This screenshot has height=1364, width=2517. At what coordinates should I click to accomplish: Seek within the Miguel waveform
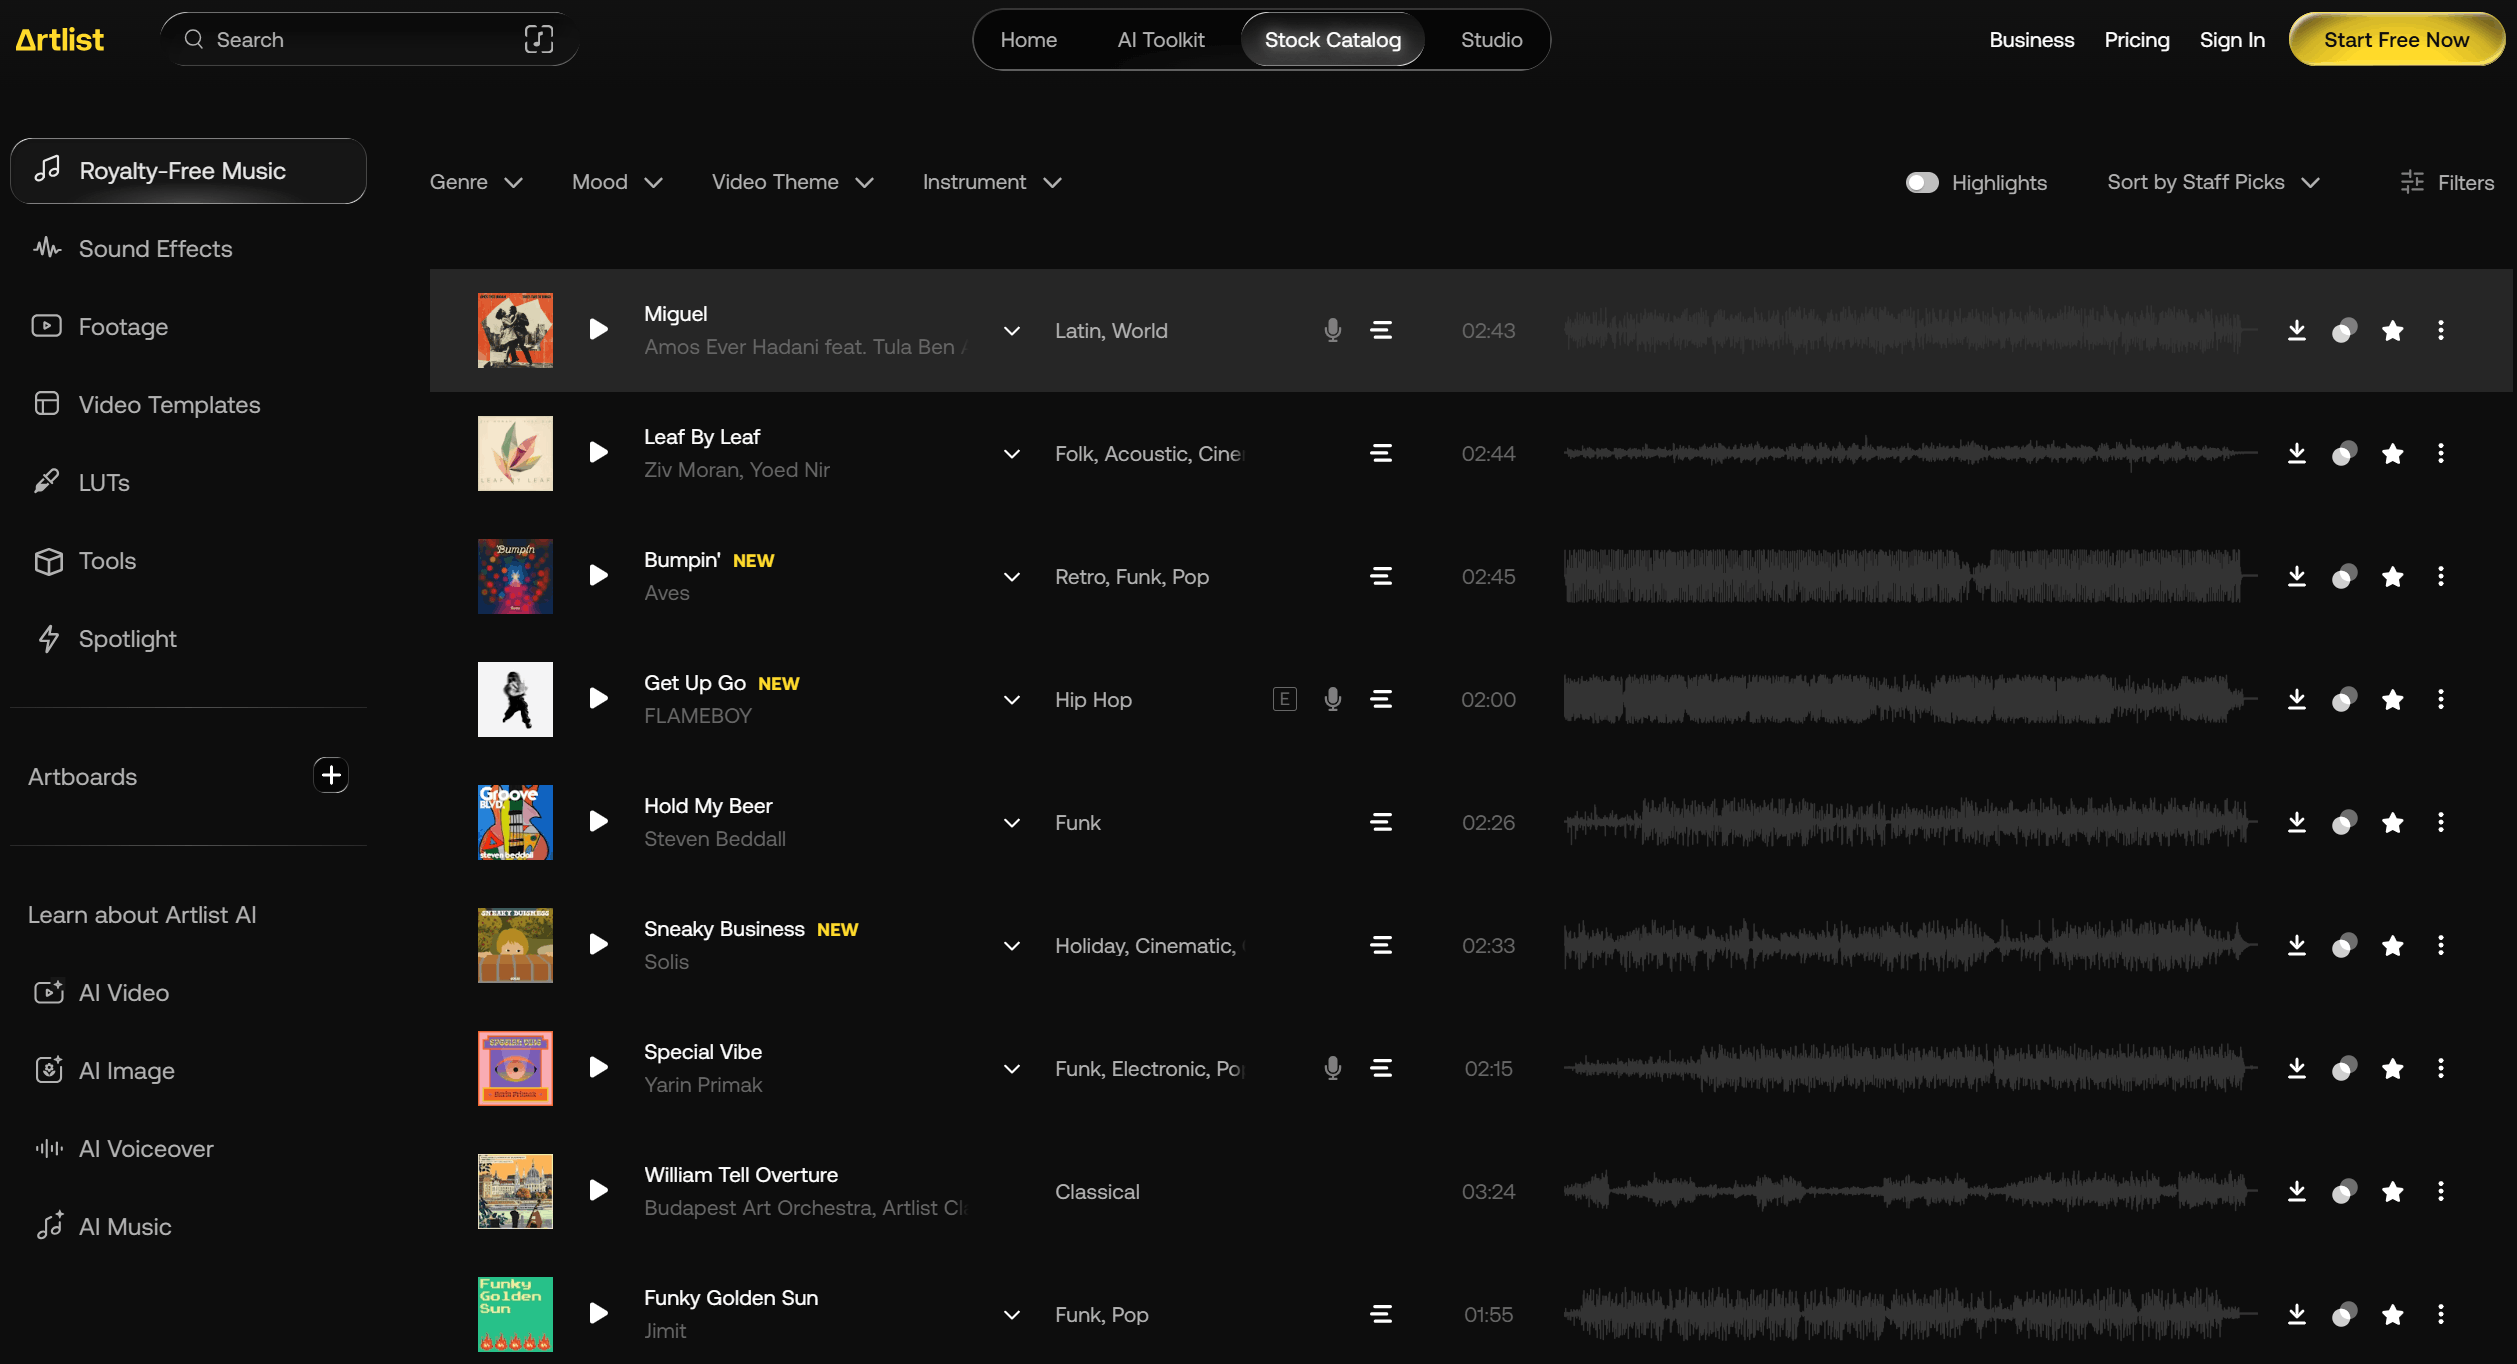pos(1910,330)
